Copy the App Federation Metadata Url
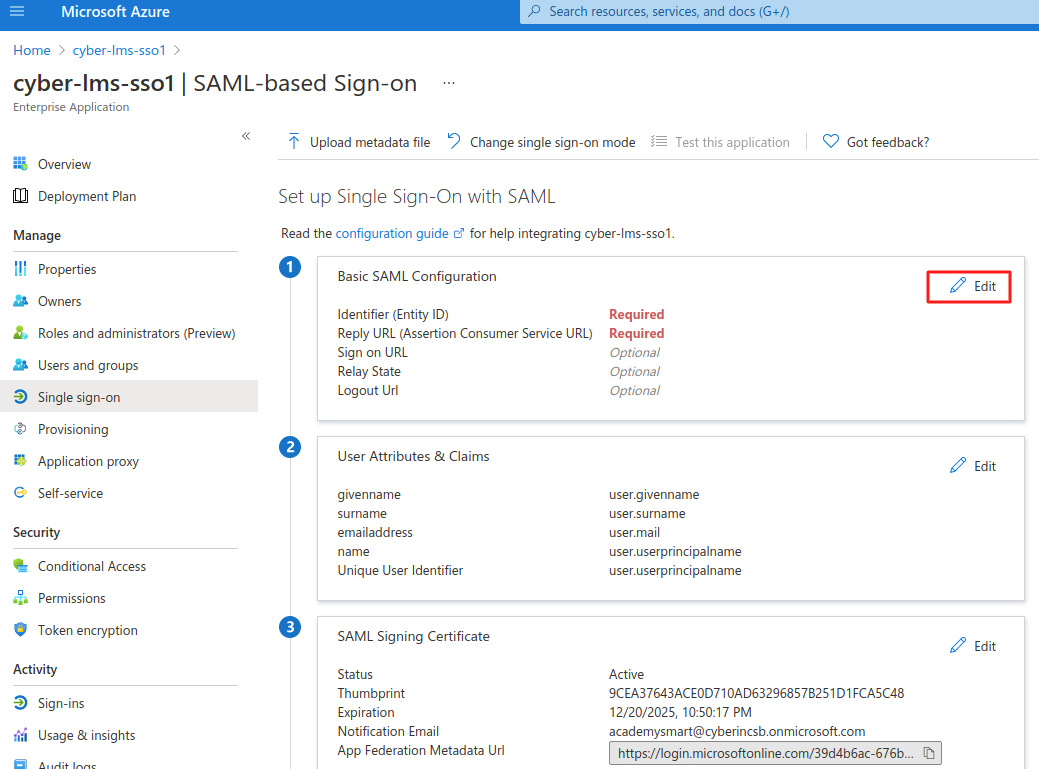The width and height of the screenshot is (1039, 769). tap(929, 753)
